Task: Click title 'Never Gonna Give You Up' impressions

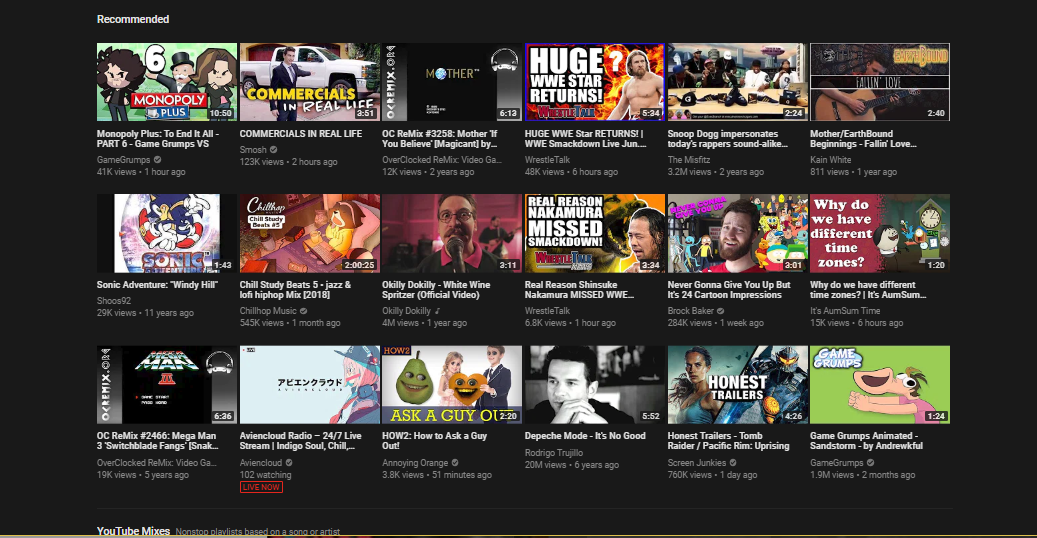Action: click(729, 289)
